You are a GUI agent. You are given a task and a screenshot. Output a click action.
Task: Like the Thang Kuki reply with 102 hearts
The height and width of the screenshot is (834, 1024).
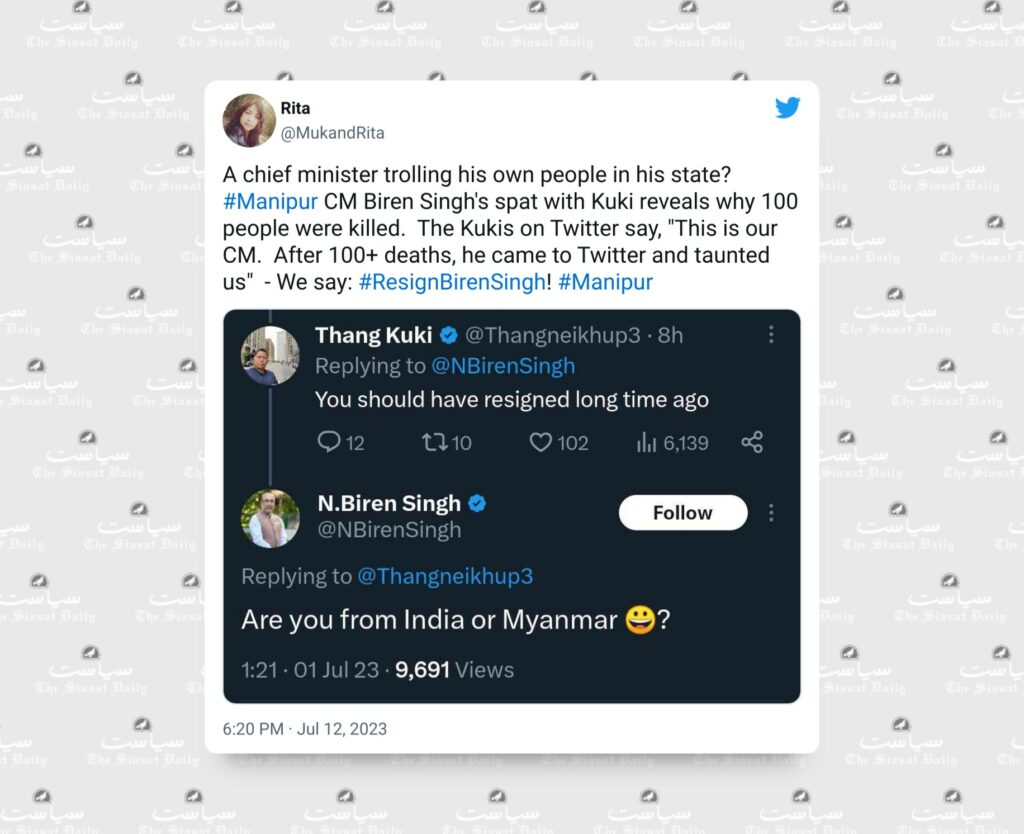pyautogui.click(x=540, y=443)
